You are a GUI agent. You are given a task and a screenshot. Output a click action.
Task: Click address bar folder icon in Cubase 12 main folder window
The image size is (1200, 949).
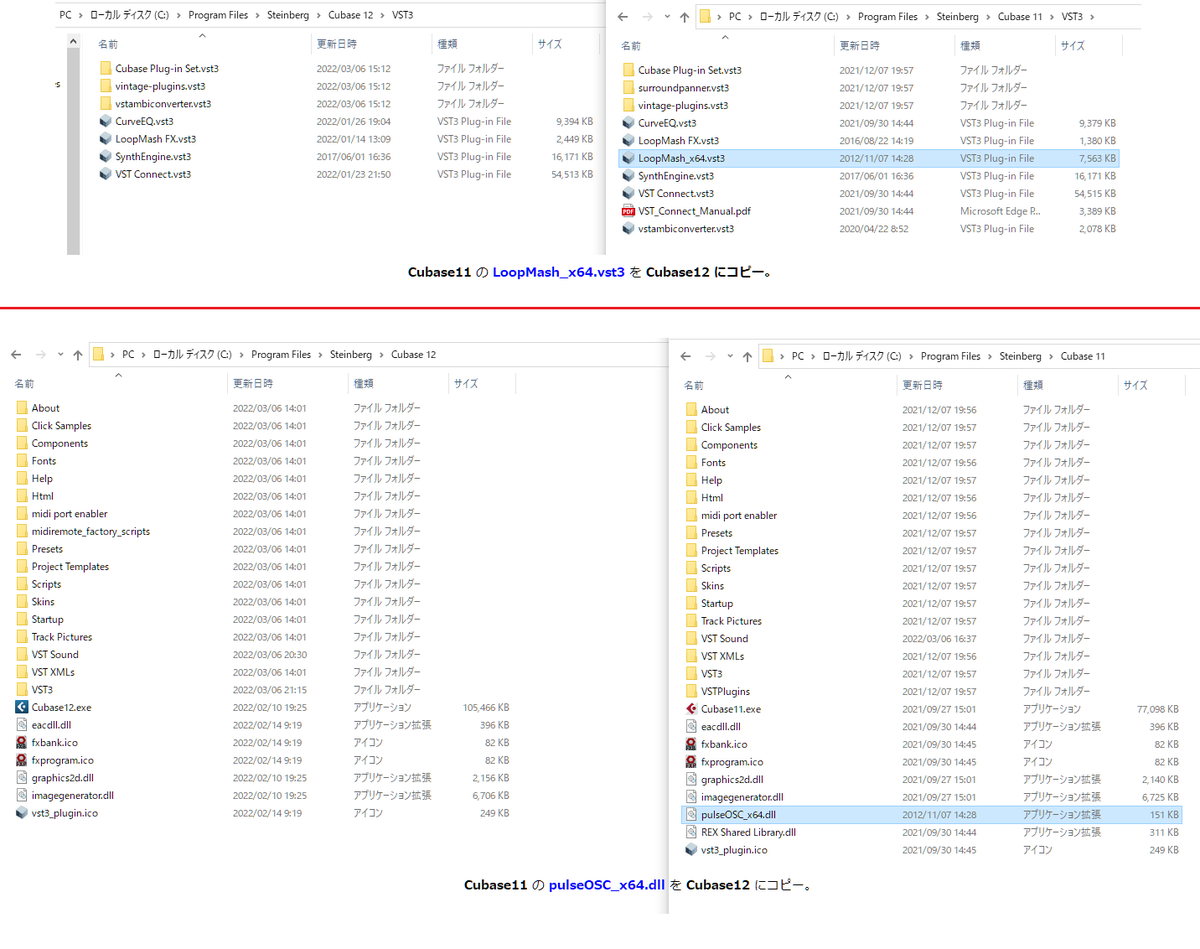(x=98, y=355)
